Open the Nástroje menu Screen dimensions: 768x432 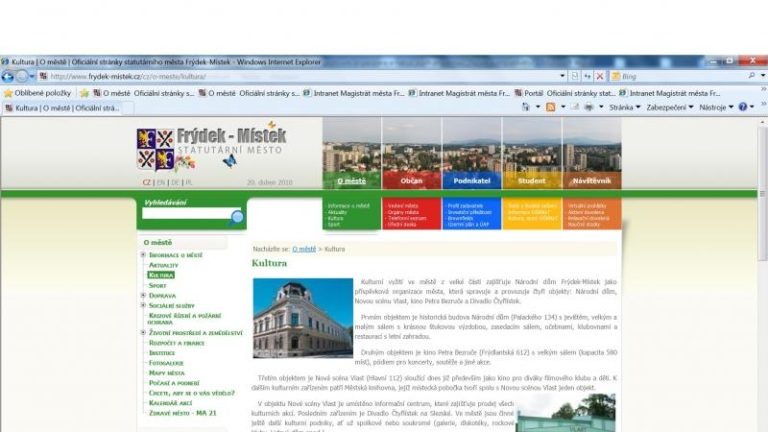[x=716, y=107]
